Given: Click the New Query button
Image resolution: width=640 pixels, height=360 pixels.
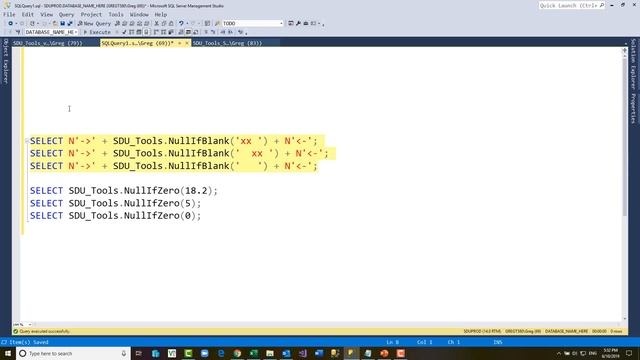Looking at the screenshot, I should (x=94, y=23).
